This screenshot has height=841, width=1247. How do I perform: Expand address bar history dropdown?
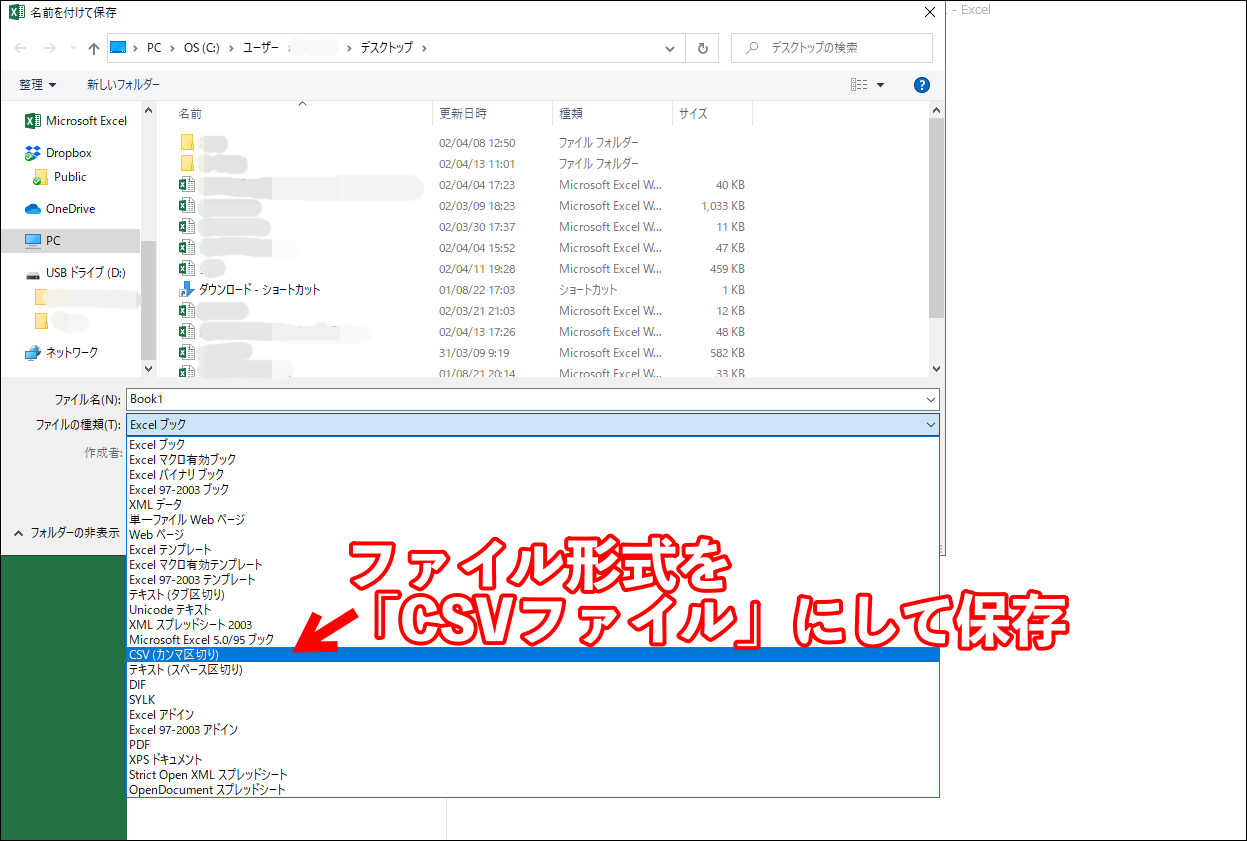pos(669,48)
